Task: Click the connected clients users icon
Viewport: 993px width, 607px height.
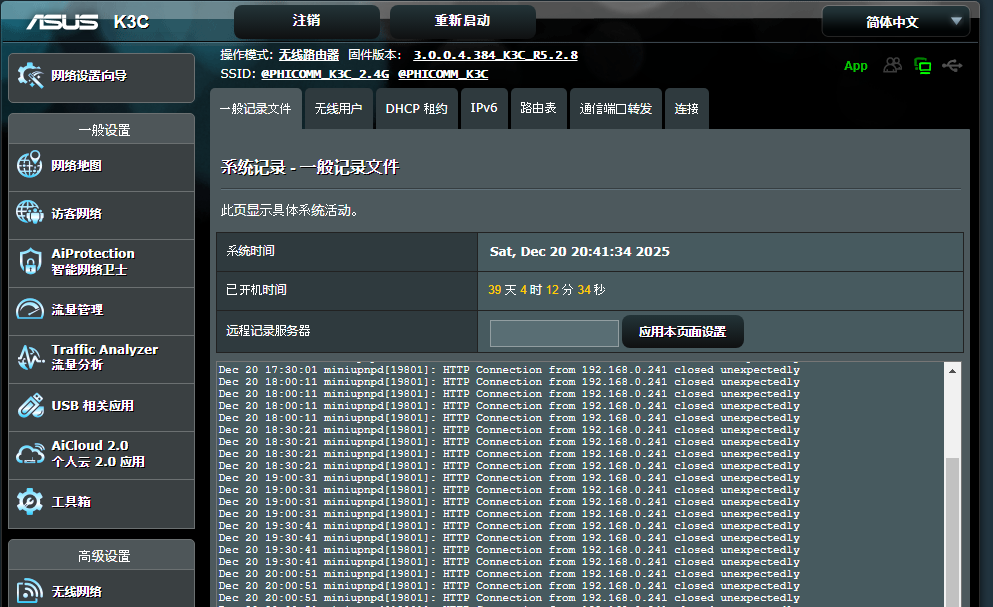Action: [x=892, y=66]
